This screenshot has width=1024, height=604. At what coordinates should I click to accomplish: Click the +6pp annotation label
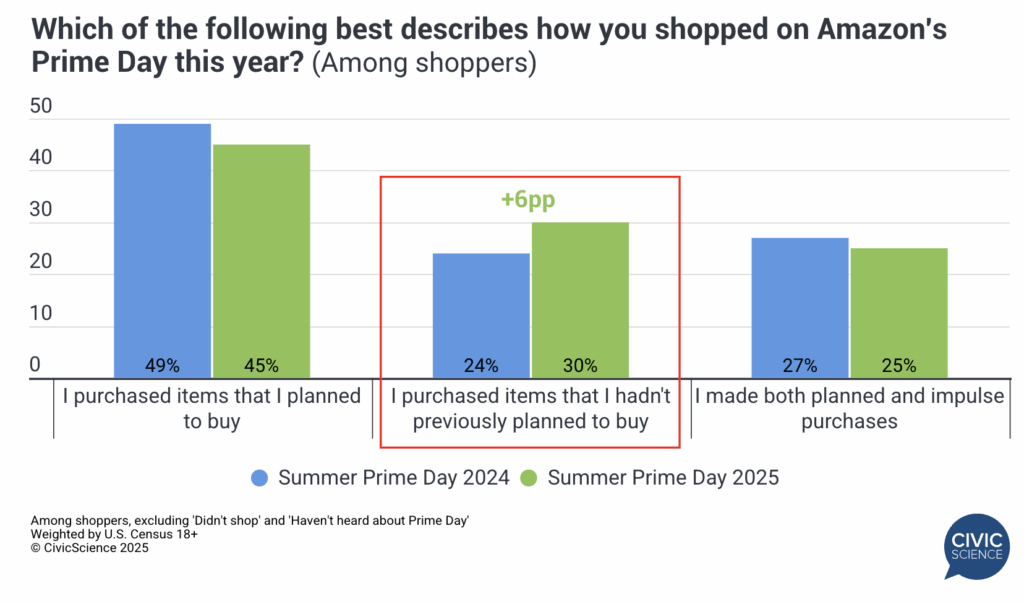point(527,200)
